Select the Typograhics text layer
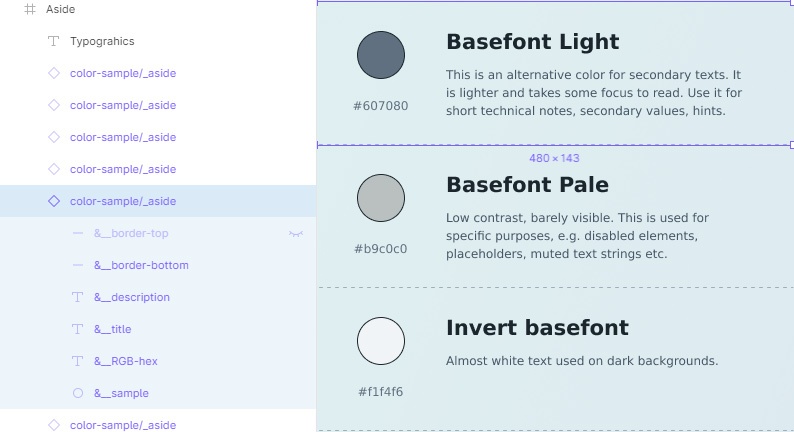794x432 pixels. [x=102, y=41]
